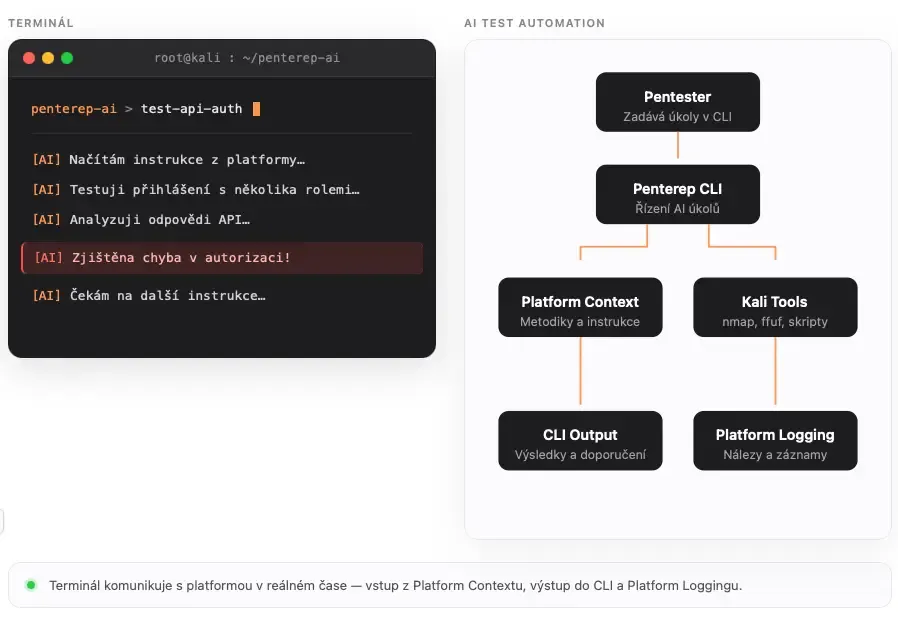Select the Platform Logging node

(775, 440)
